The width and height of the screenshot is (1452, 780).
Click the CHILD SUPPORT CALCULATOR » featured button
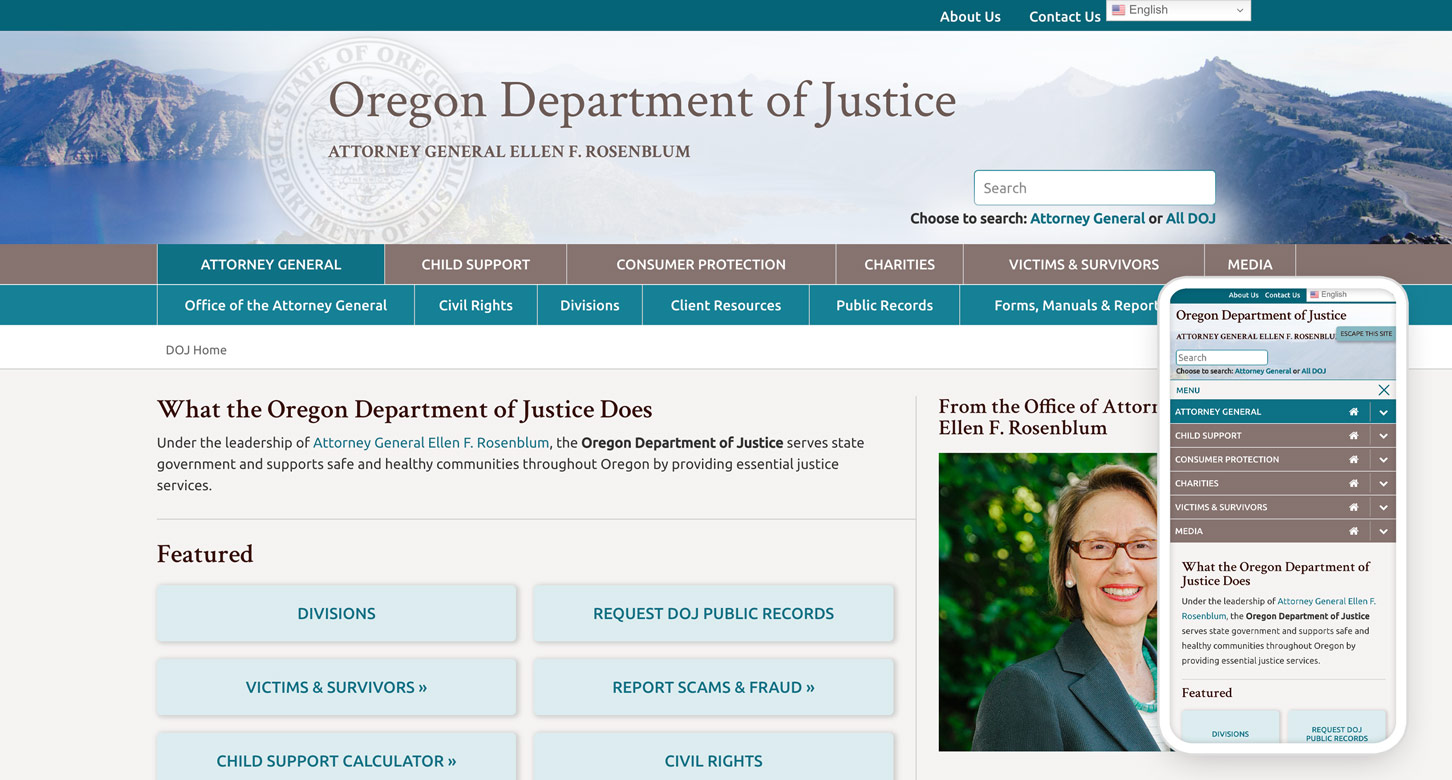point(337,756)
